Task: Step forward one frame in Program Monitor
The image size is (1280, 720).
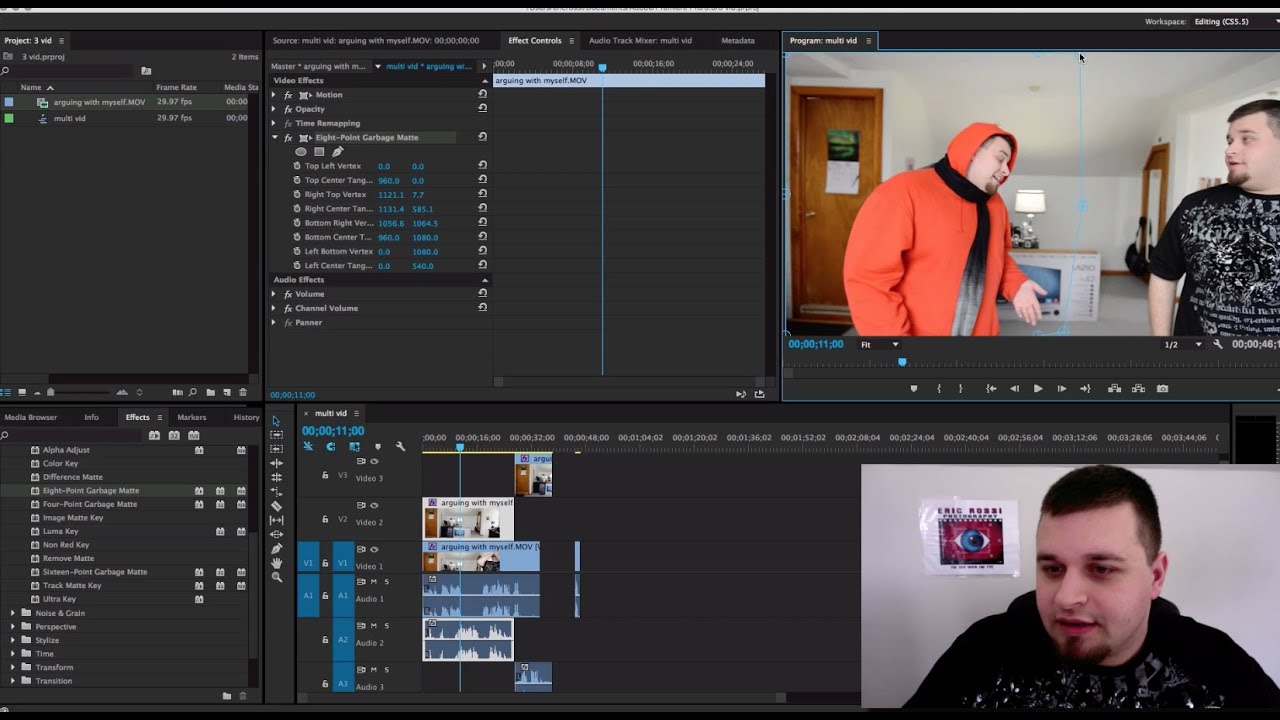Action: [1062, 388]
